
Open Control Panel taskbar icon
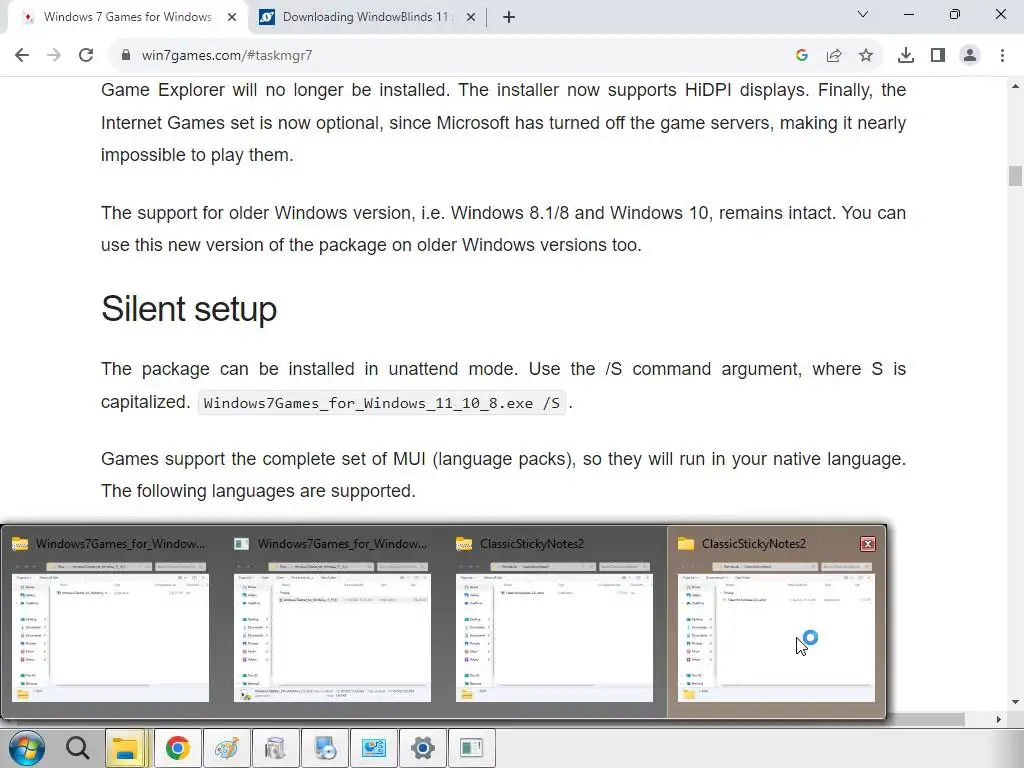pos(374,748)
